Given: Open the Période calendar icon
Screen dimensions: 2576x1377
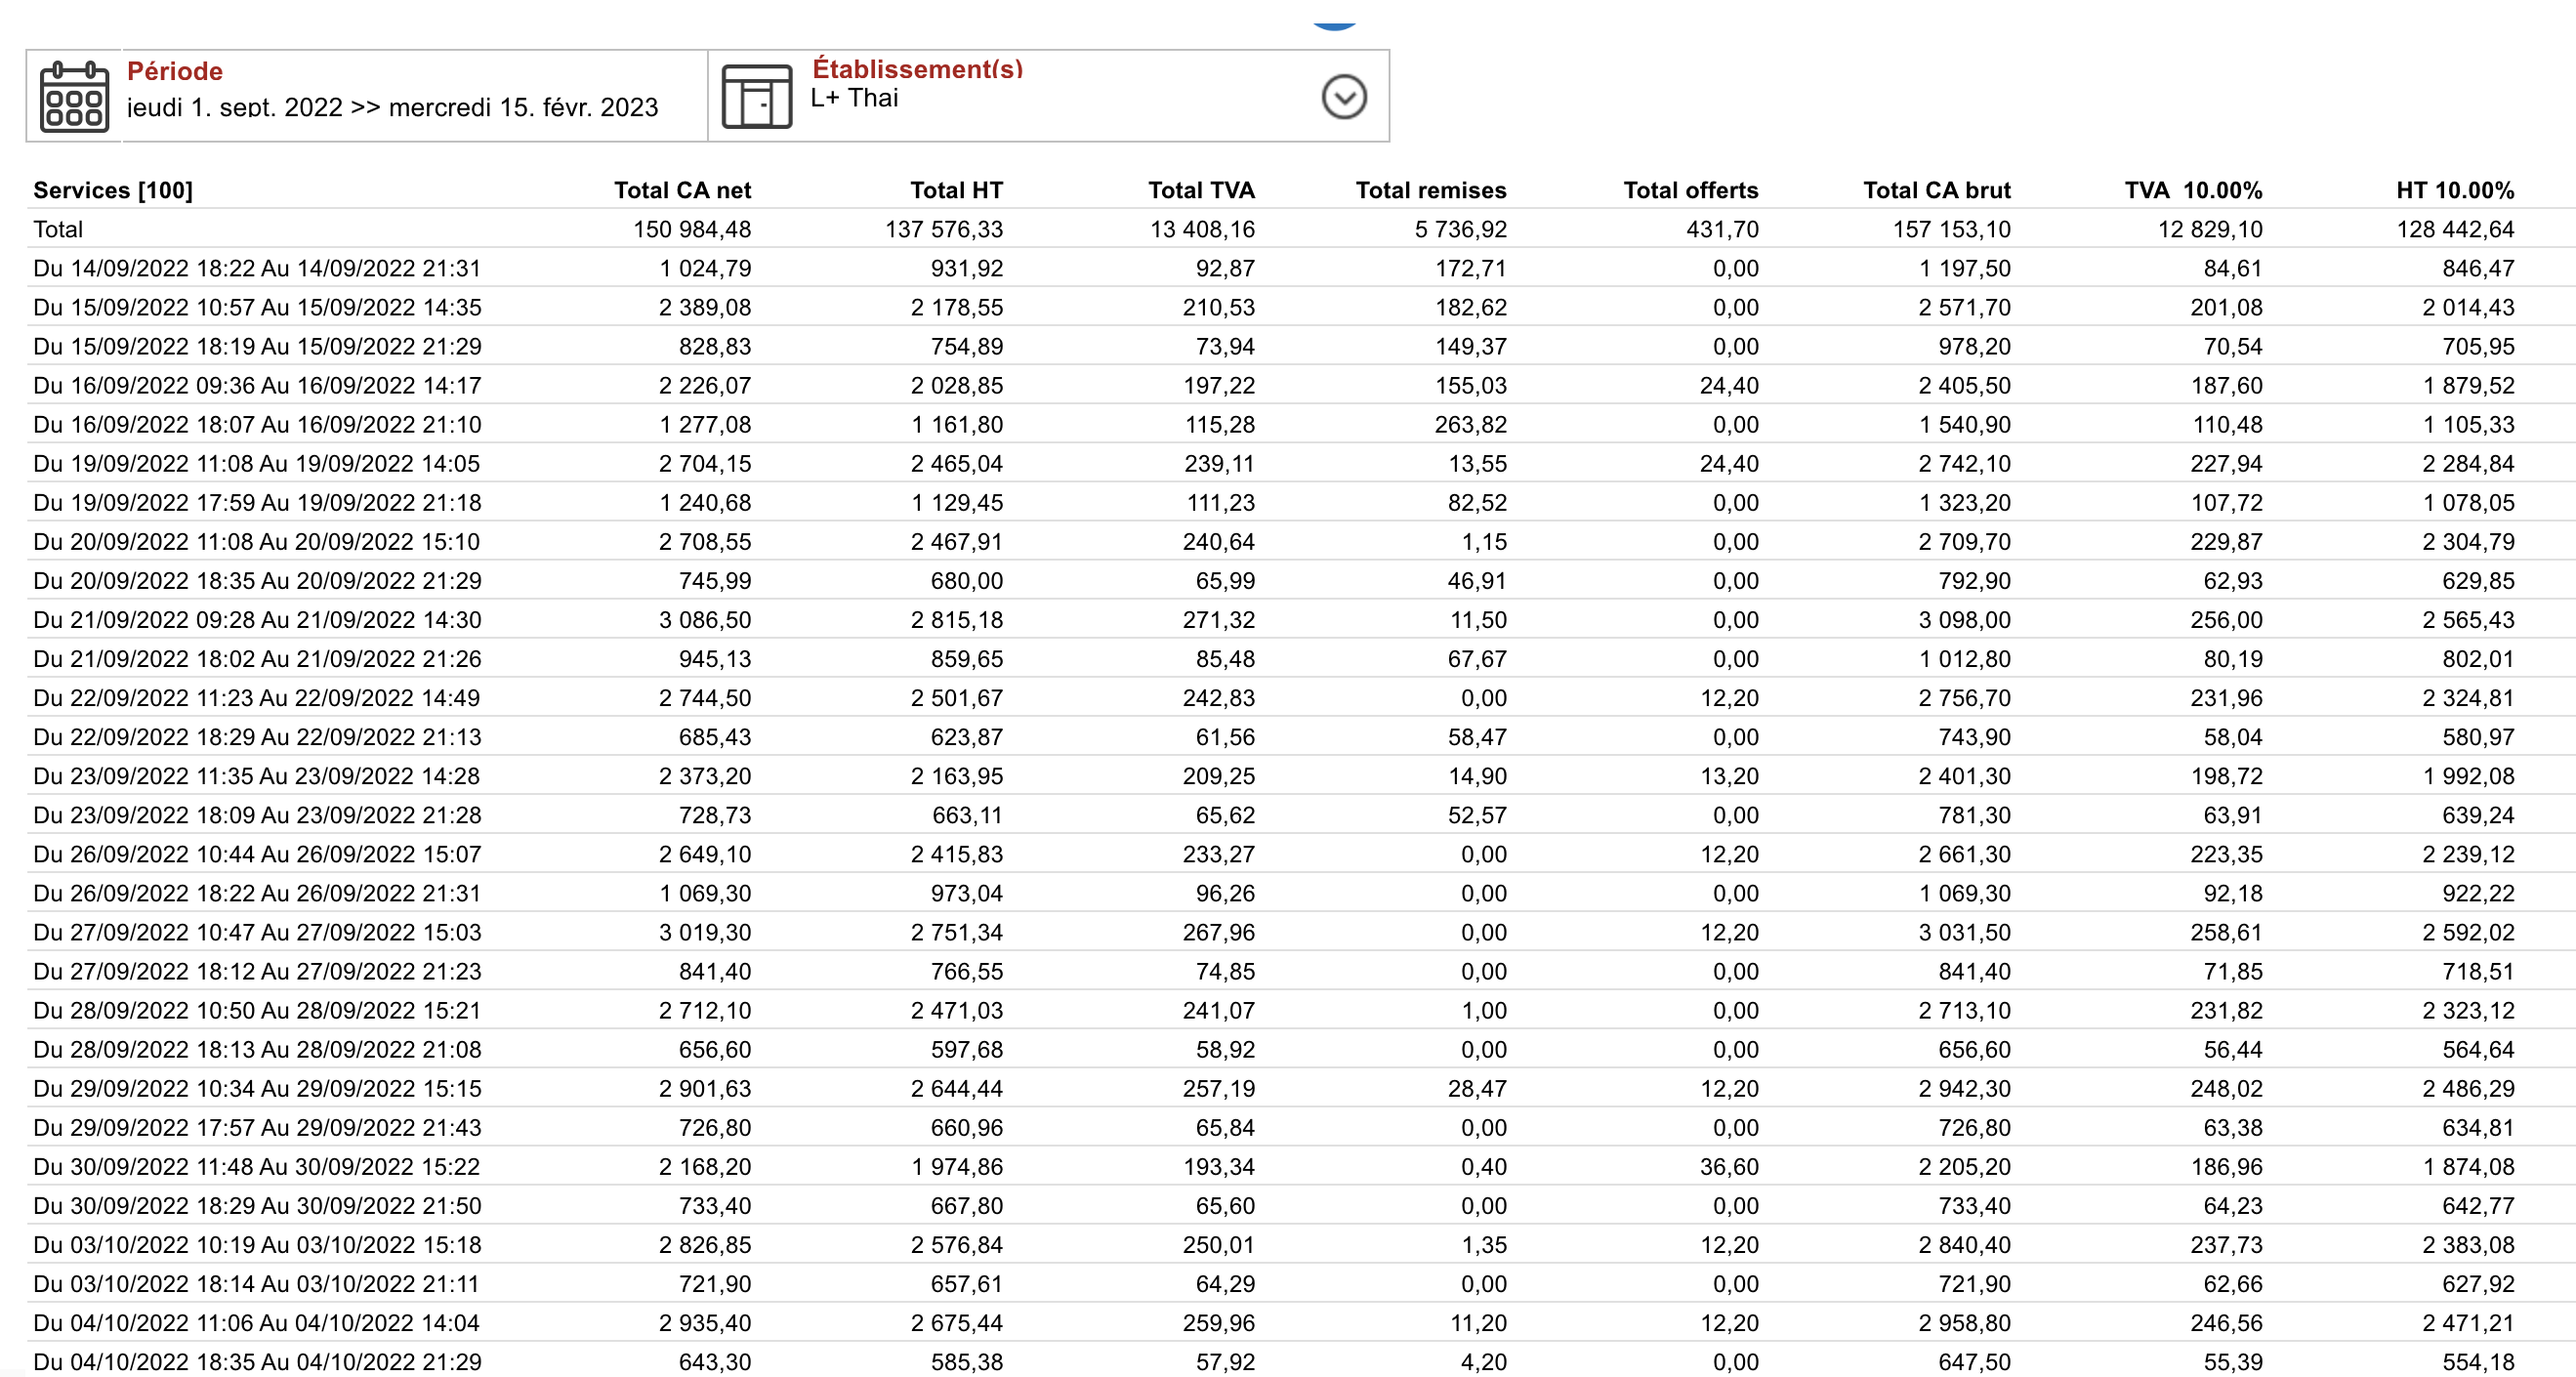Looking at the screenshot, I should 74,96.
